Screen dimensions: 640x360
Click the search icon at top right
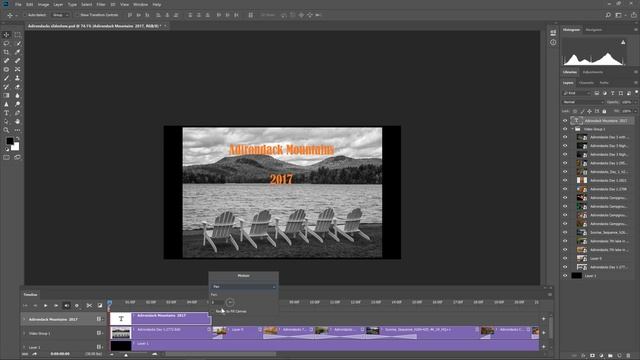pyautogui.click(x=608, y=15)
